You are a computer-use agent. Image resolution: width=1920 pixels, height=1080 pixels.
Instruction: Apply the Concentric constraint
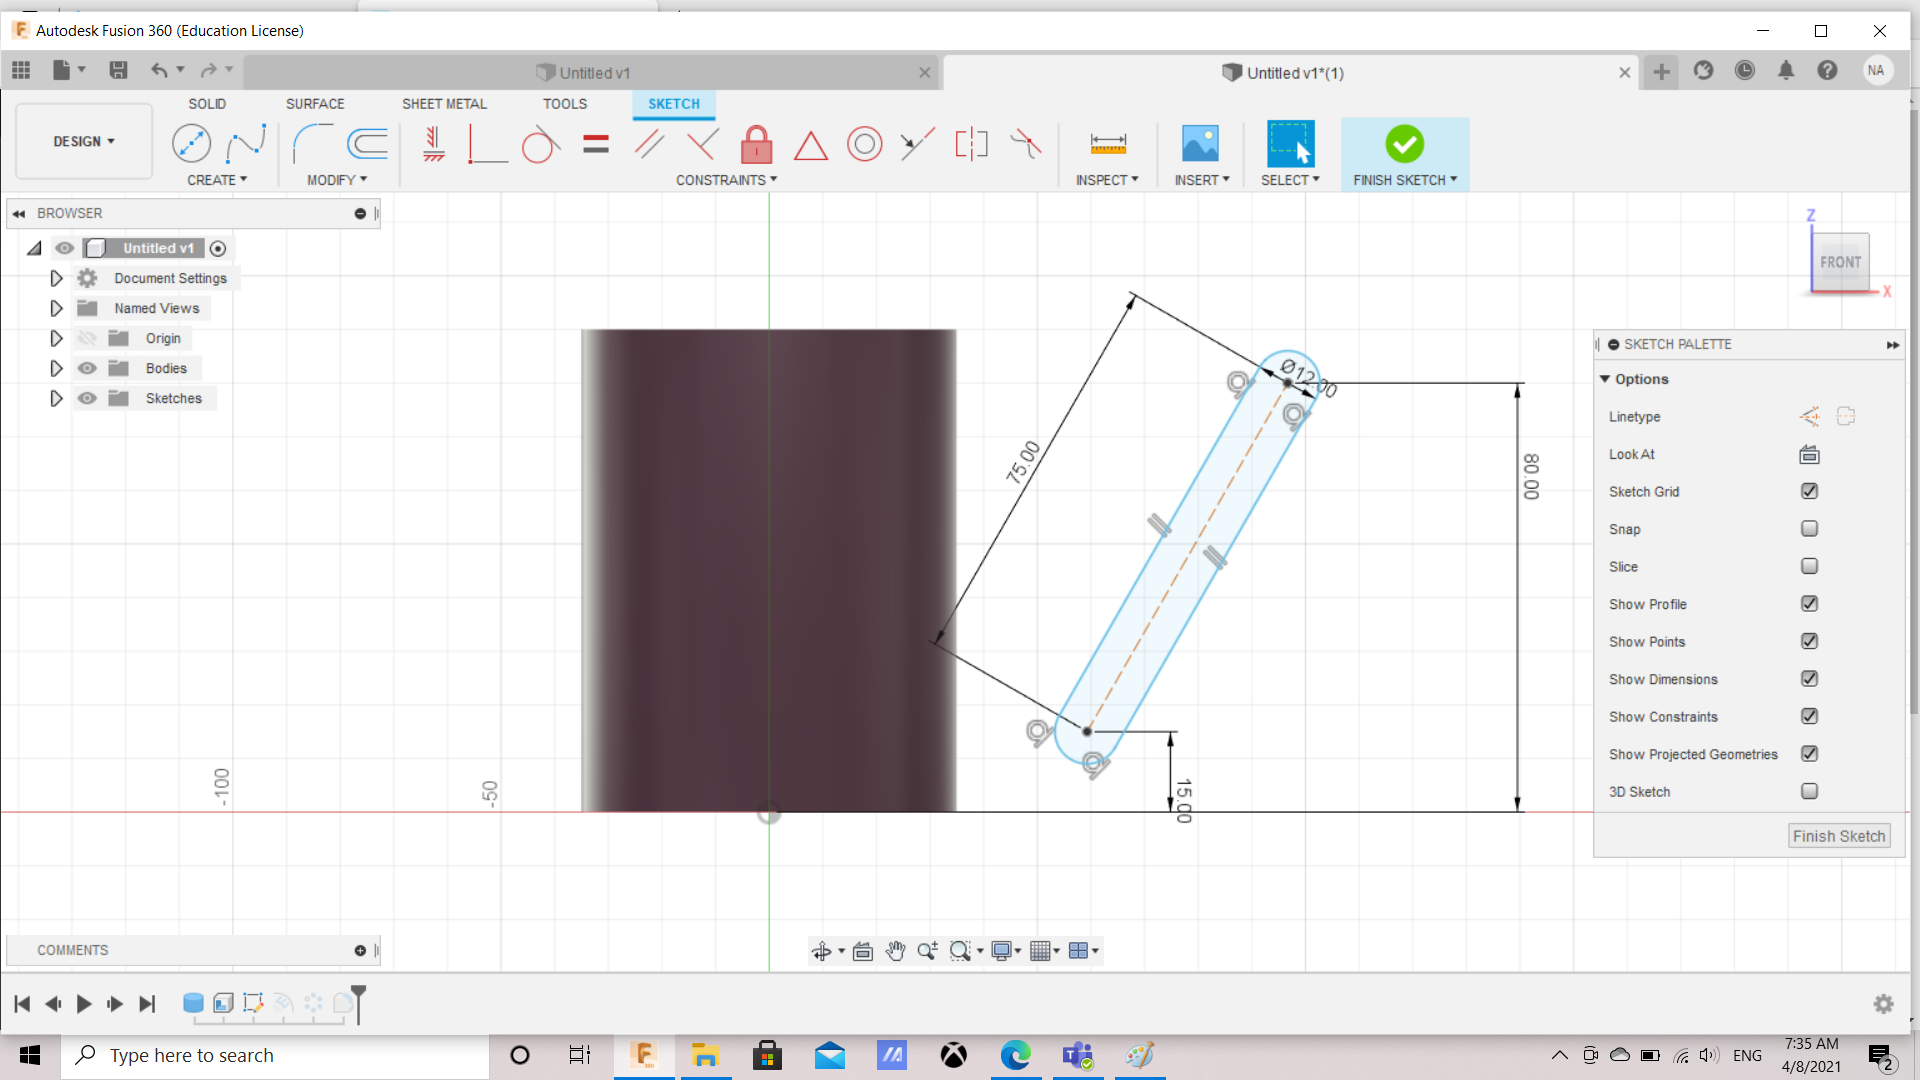[x=865, y=144]
